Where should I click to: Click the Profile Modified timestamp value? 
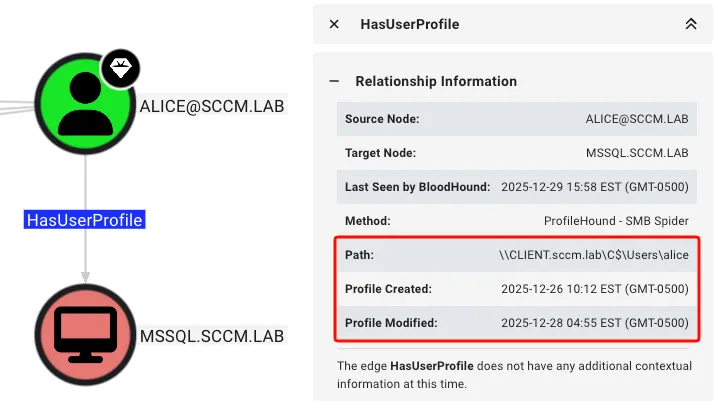coord(594,323)
